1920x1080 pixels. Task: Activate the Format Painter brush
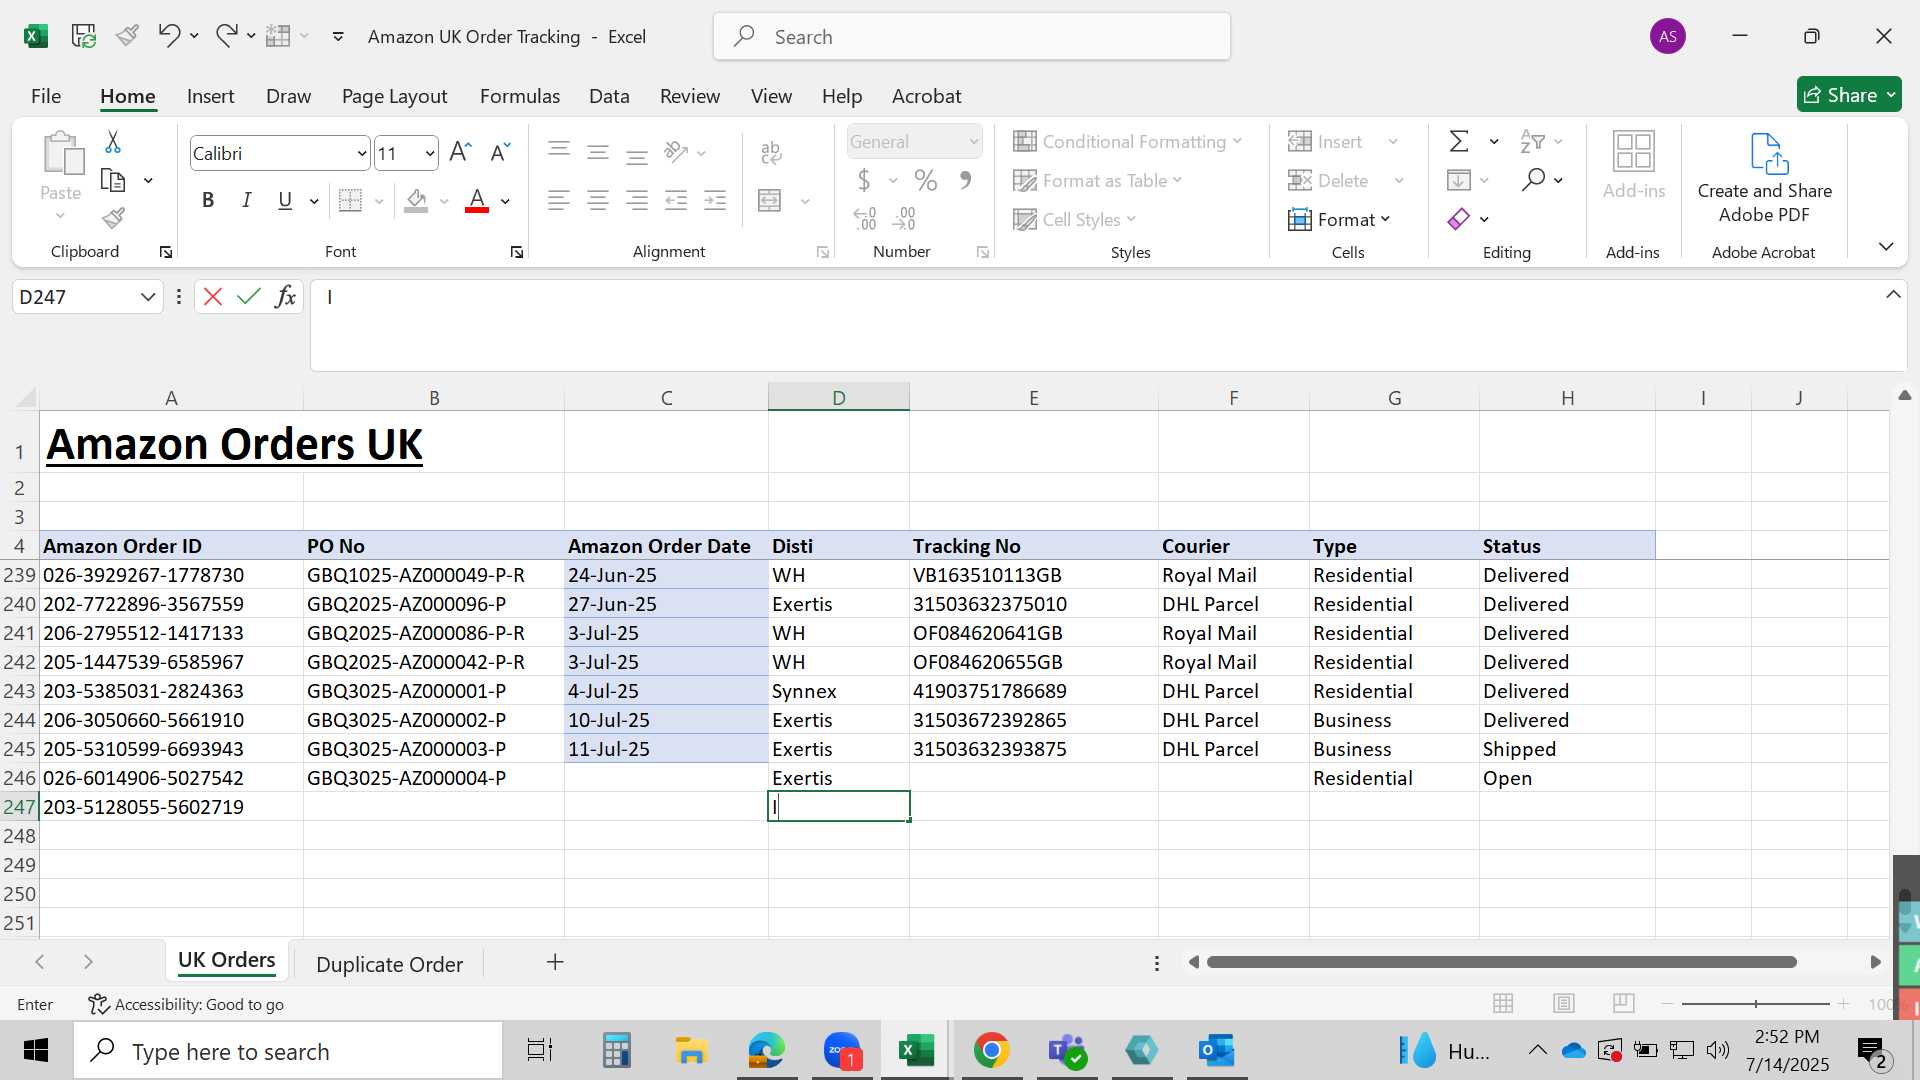113,218
